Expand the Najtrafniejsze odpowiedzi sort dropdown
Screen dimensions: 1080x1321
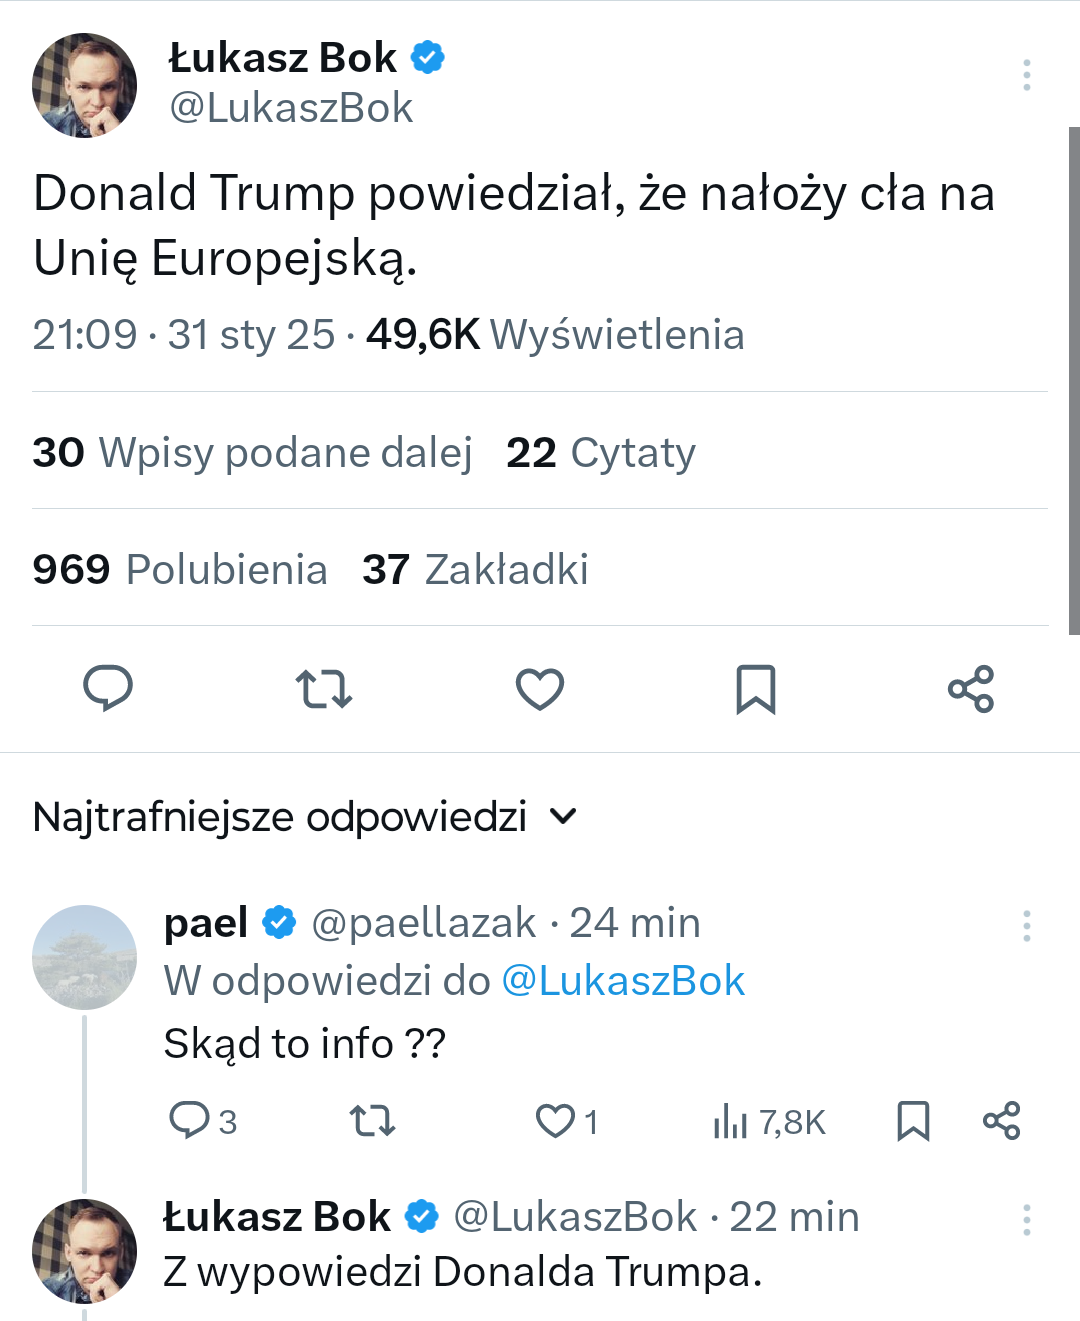point(564,817)
